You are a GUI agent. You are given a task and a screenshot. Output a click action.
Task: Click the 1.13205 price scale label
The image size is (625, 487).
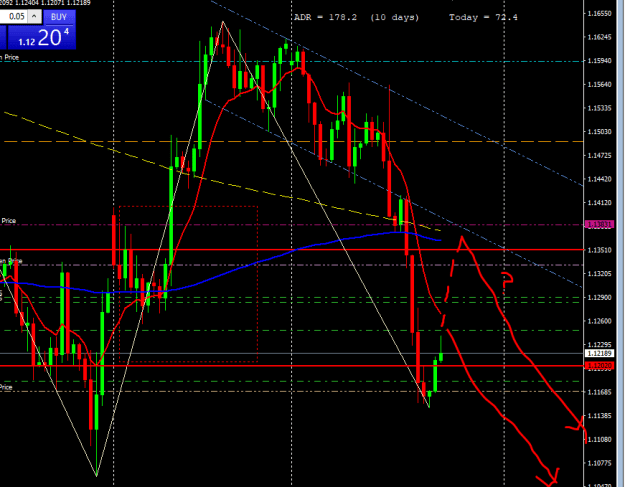(x=599, y=274)
